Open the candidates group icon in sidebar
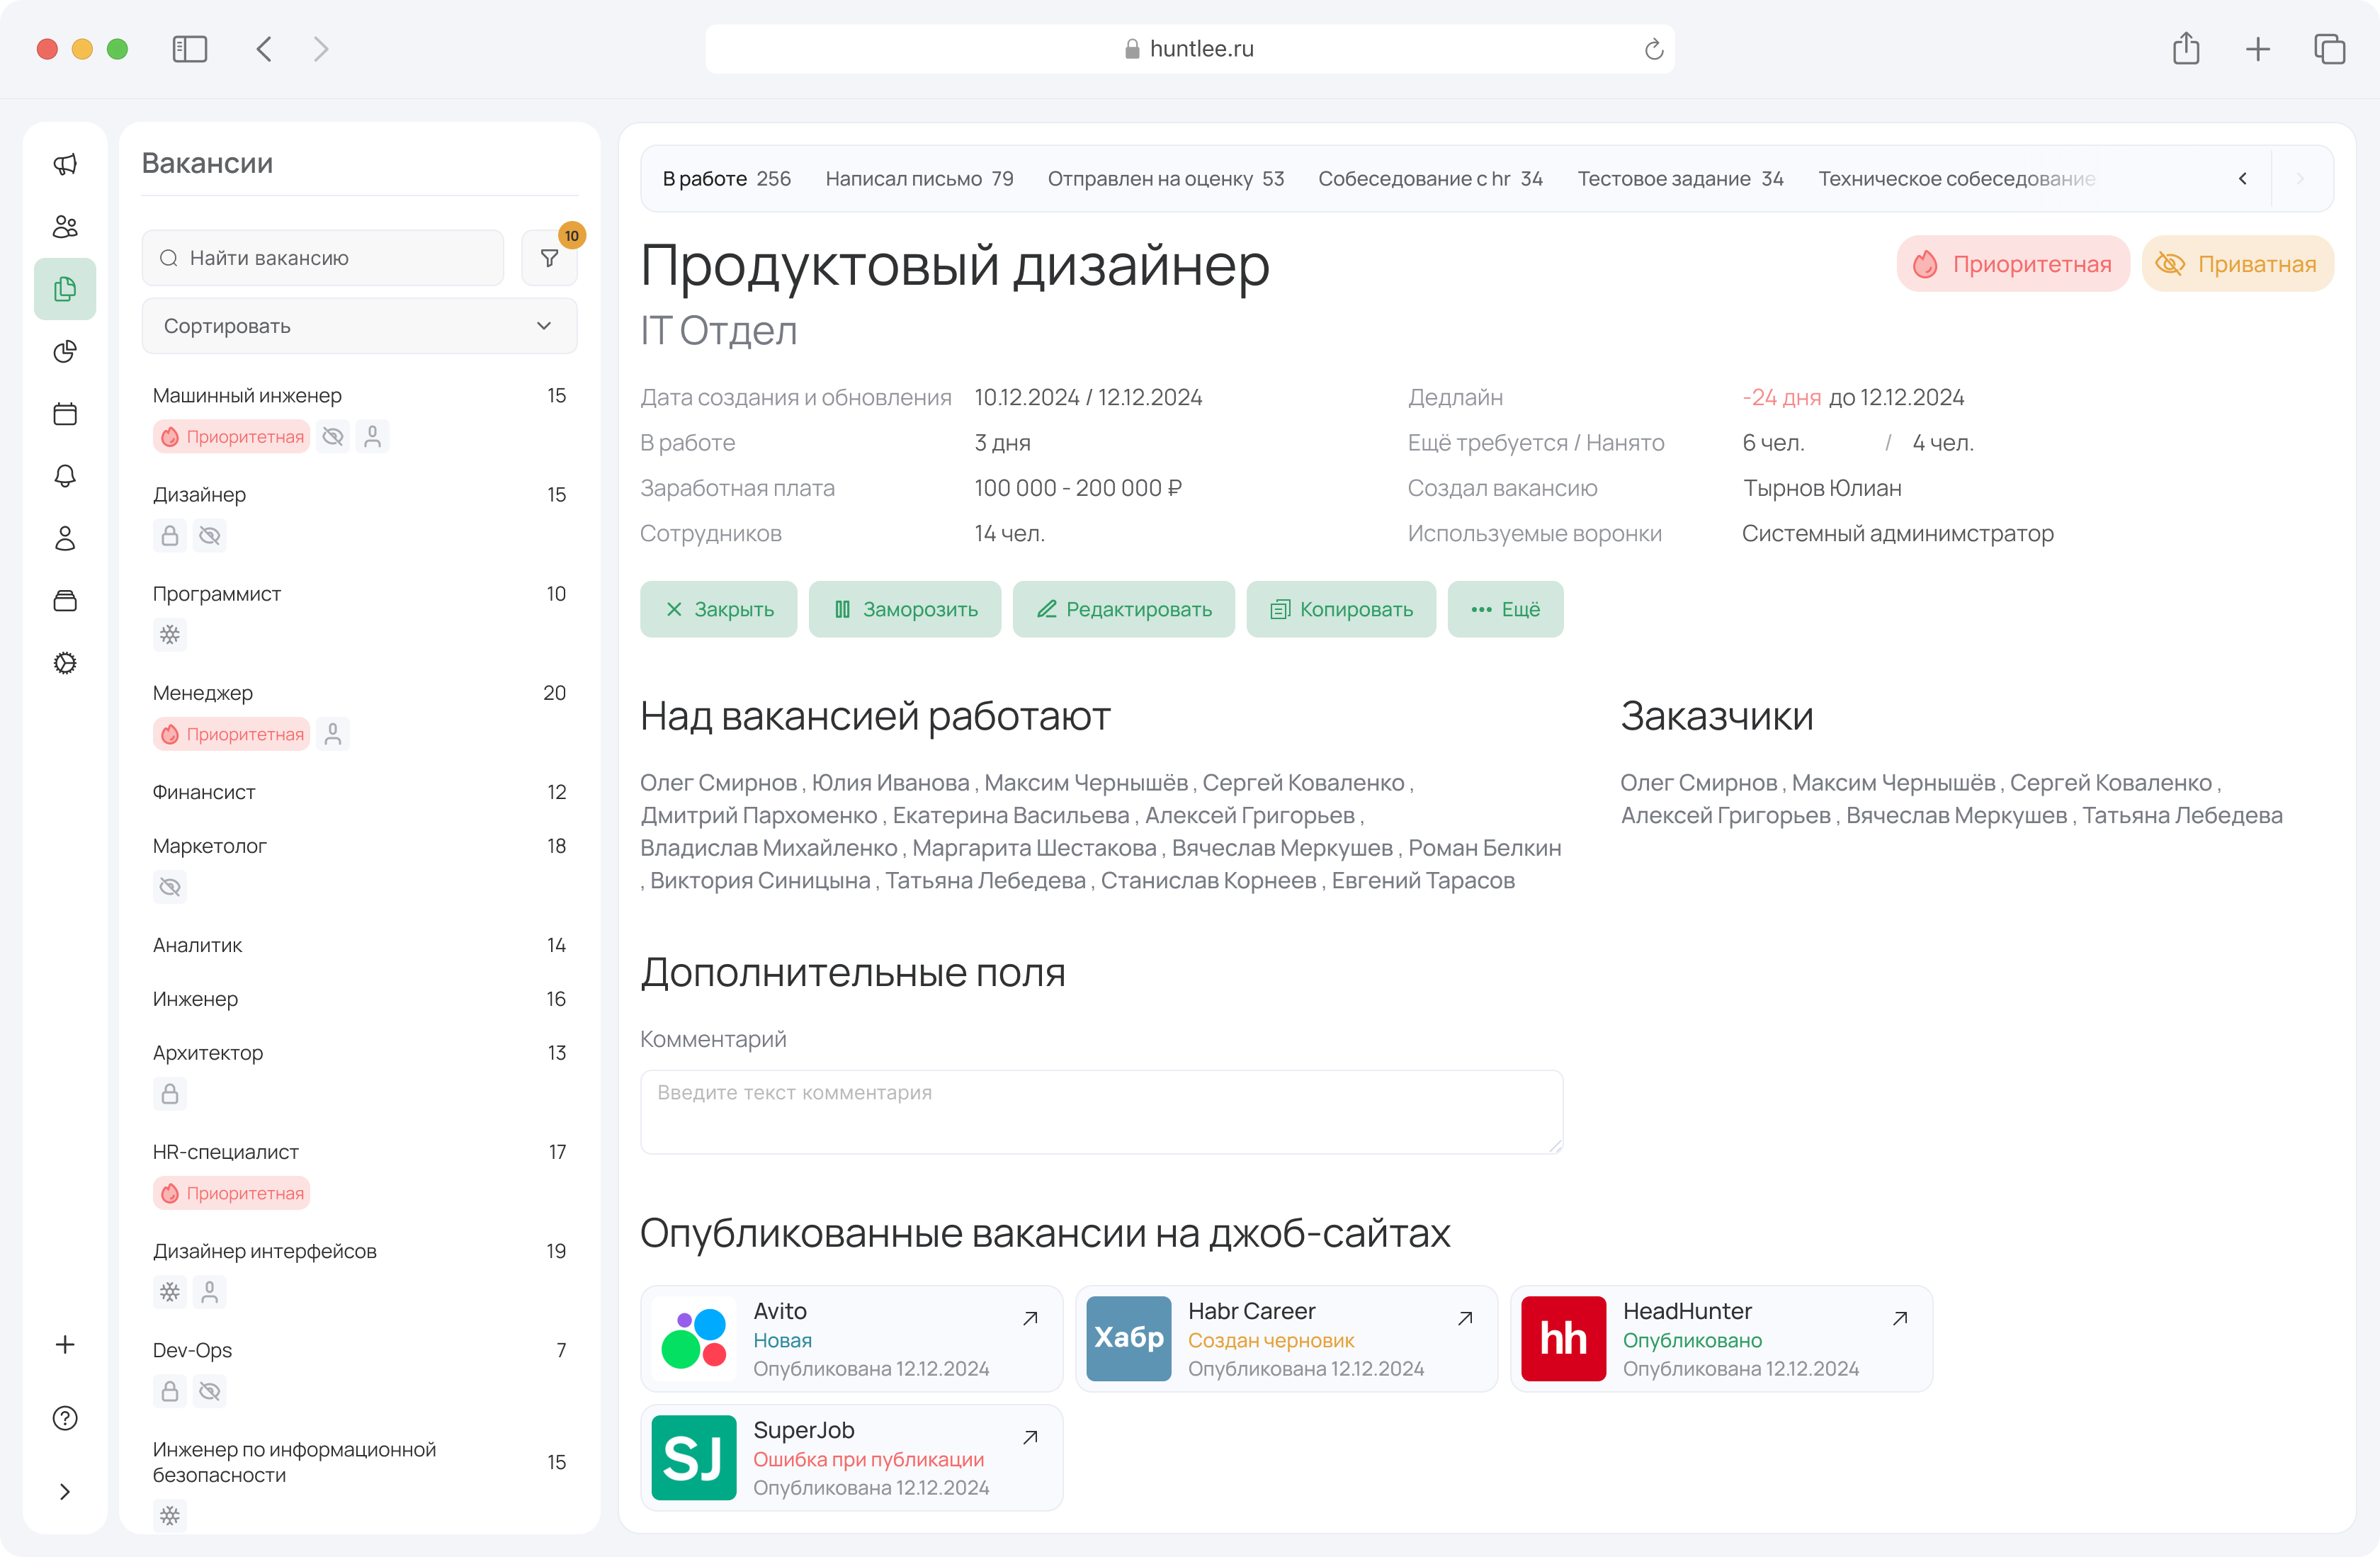Image resolution: width=2380 pixels, height=1557 pixels. click(65, 227)
